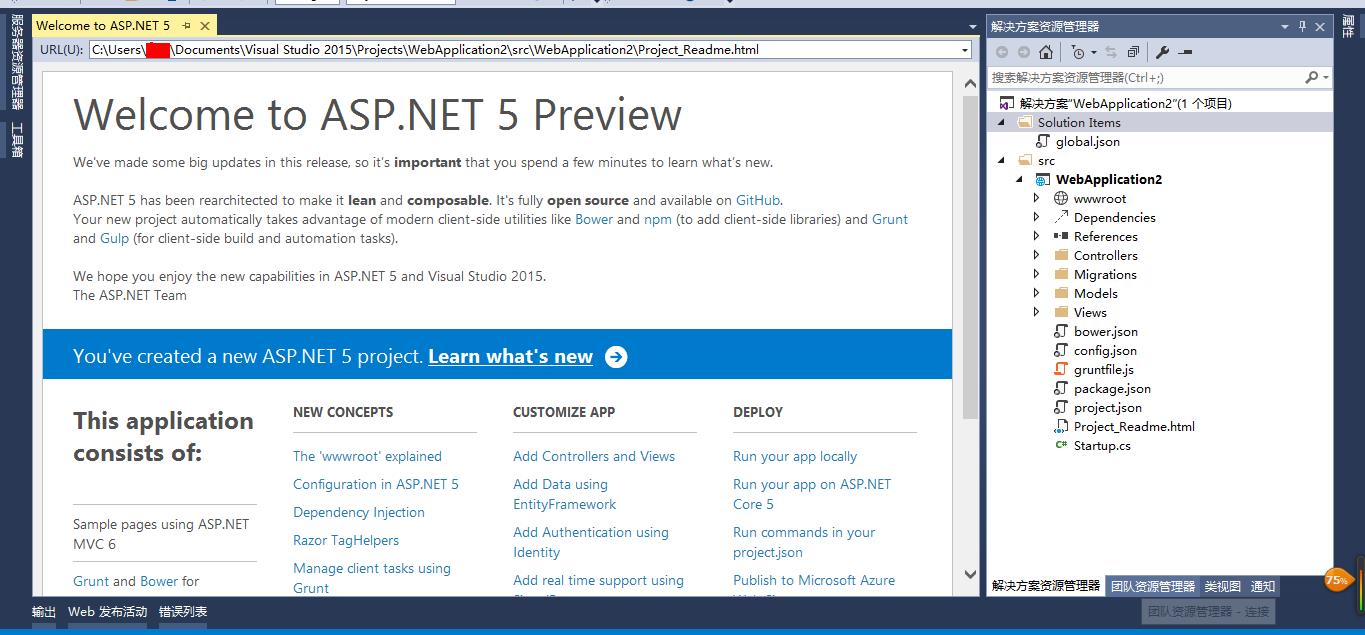This screenshot has width=1365, height=635.
Task: Switch to the 类视图 tab
Action: [x=1222, y=586]
